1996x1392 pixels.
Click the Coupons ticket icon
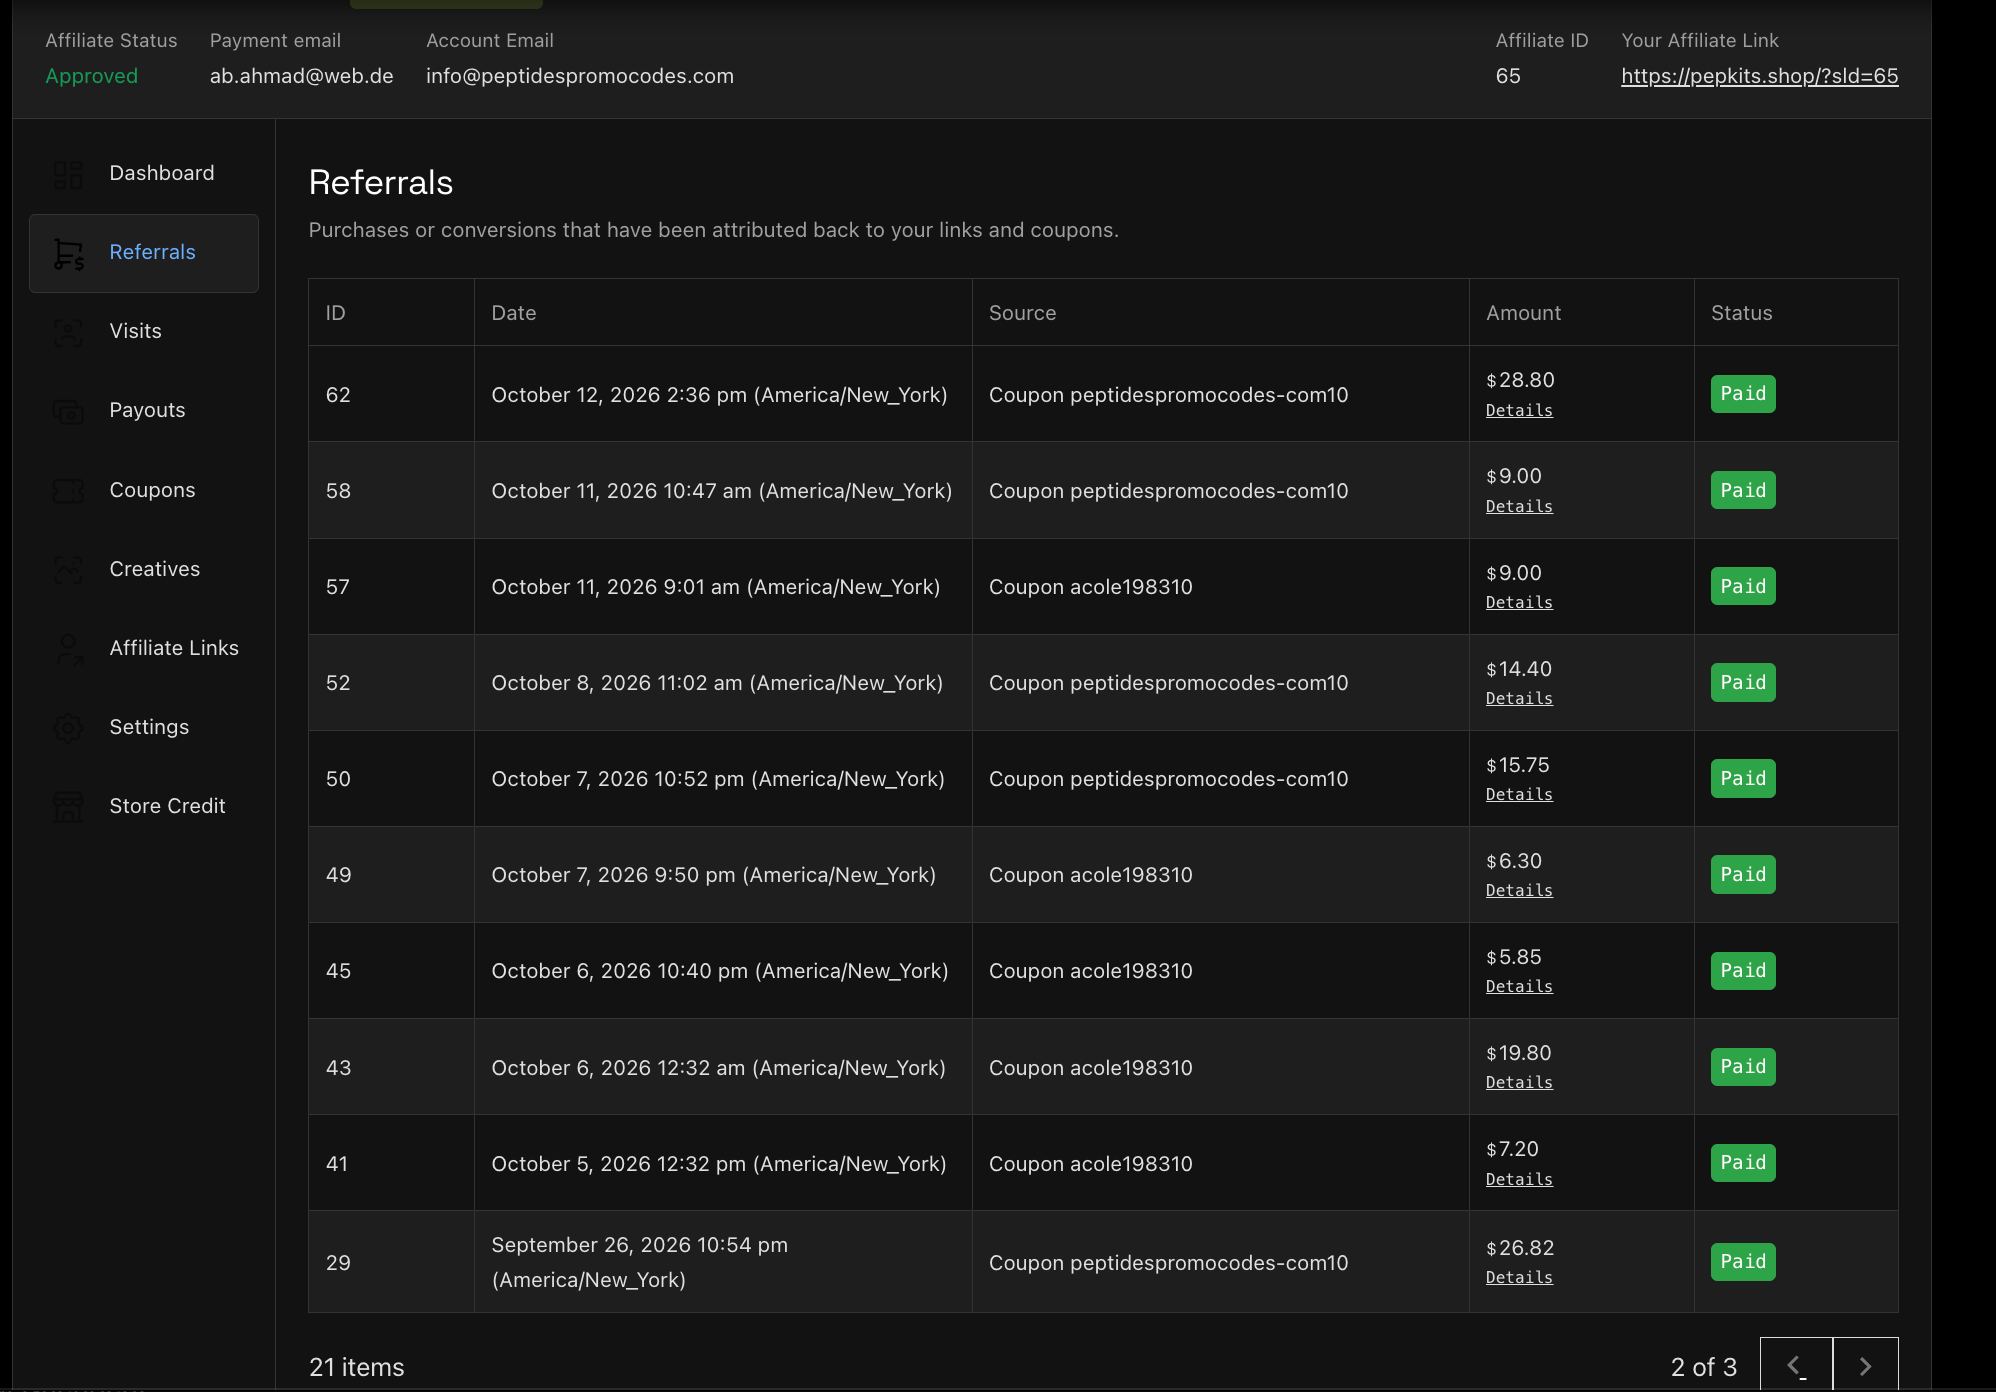pos(68,490)
